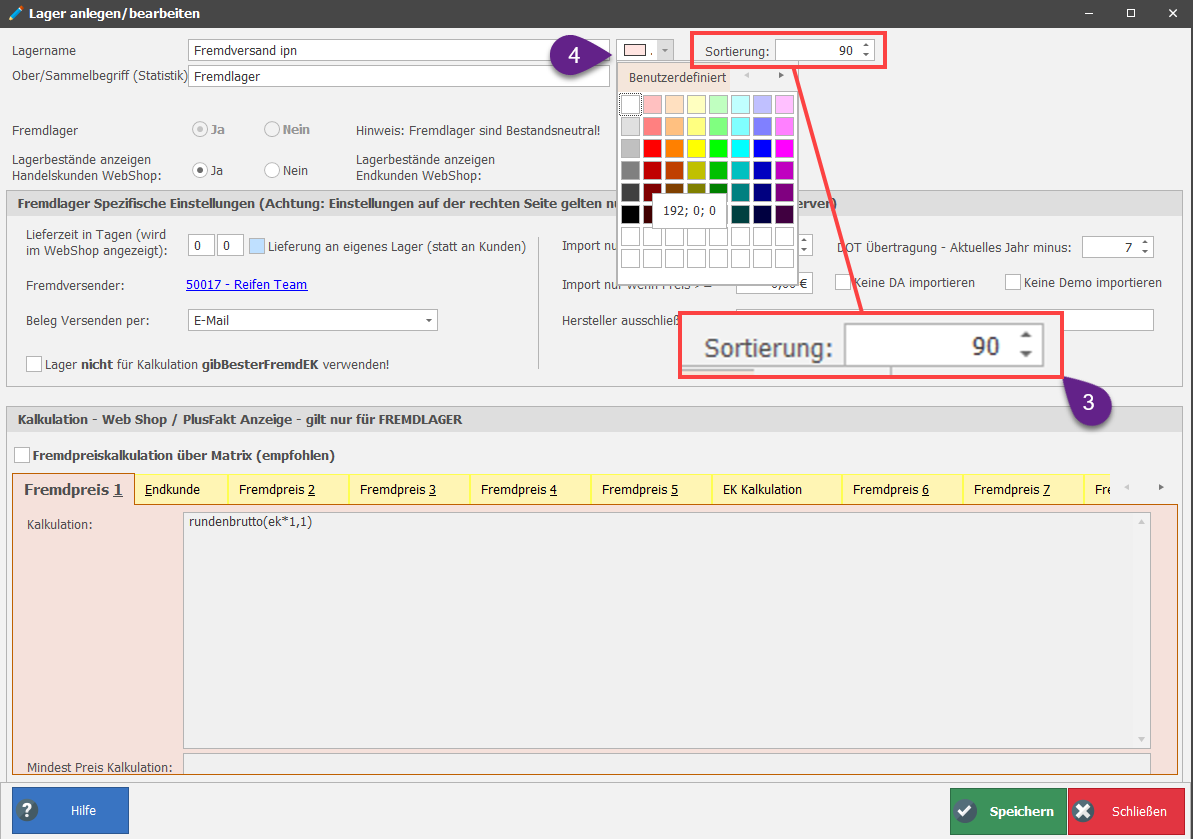Decrease Sortierung value with down arrow
1193x839 pixels.
[x=866, y=55]
